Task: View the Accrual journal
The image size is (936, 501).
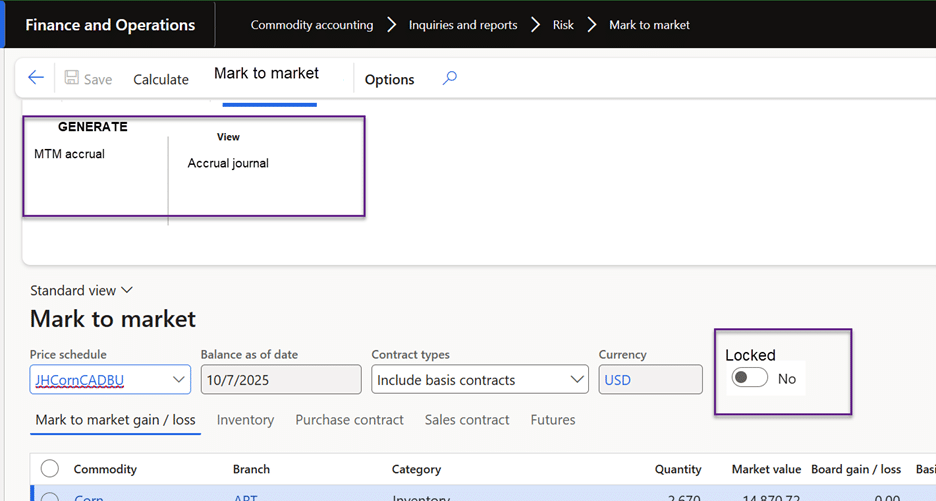Action: (x=228, y=163)
